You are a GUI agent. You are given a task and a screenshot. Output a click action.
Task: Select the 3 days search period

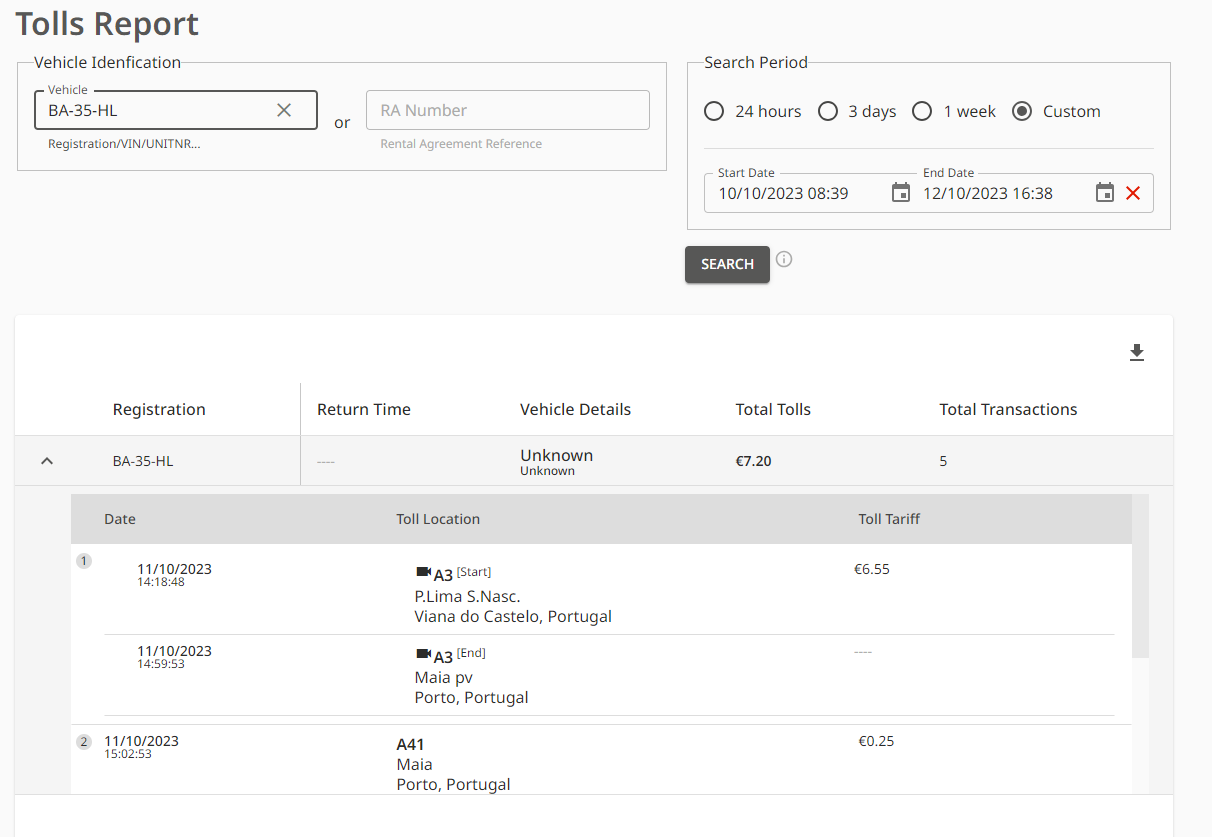[828, 111]
